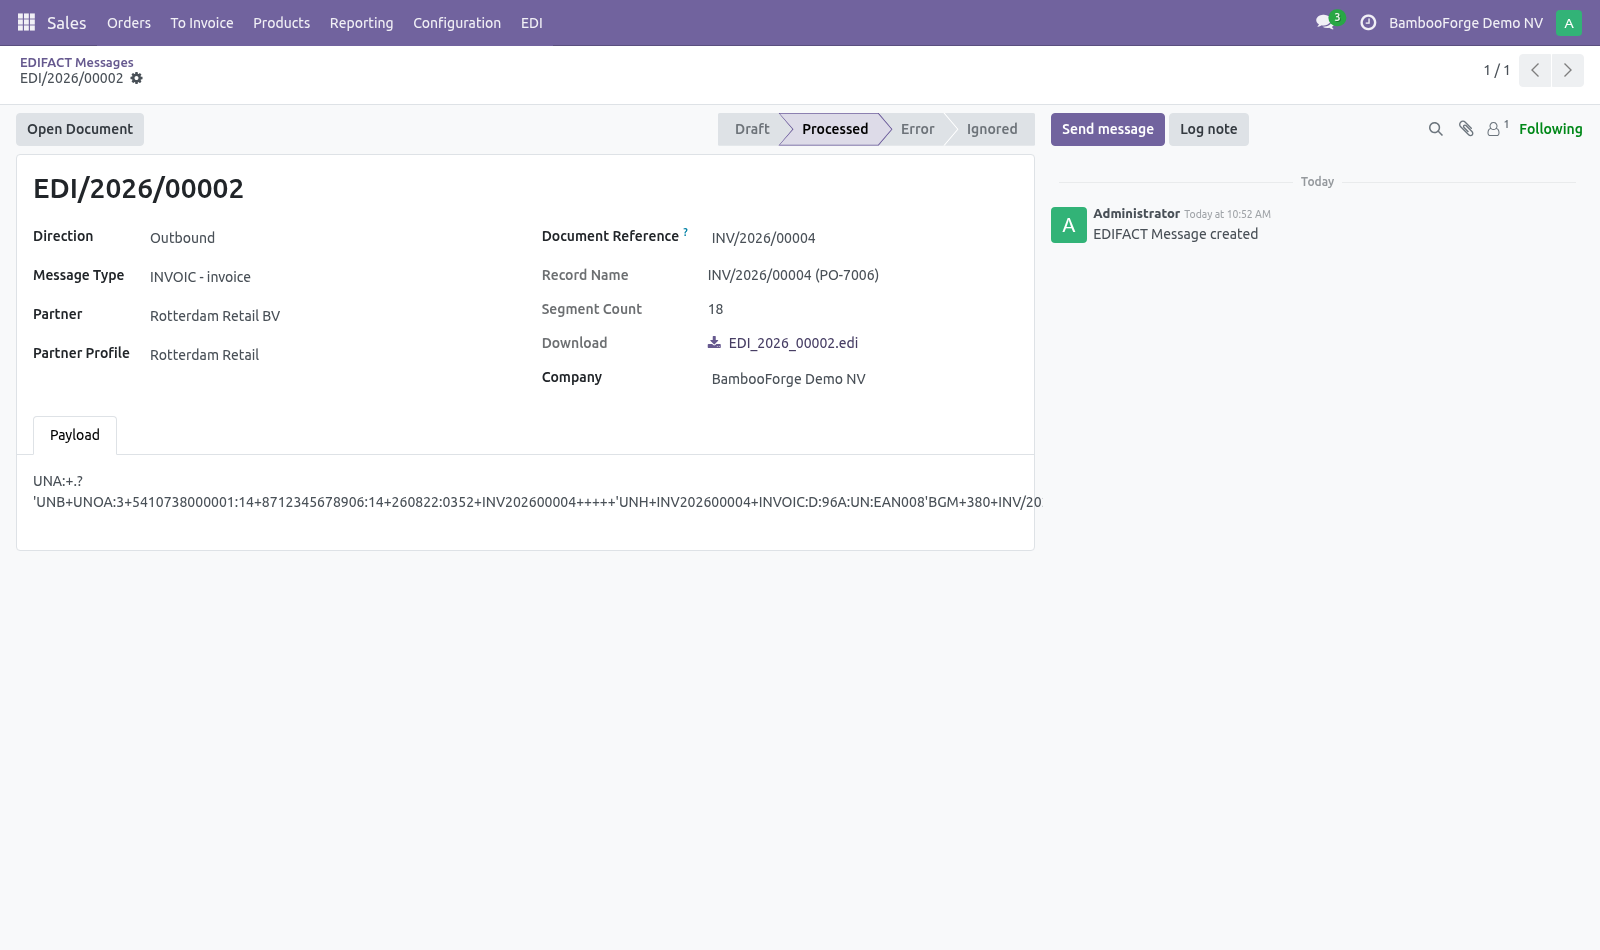Go back to EDIFACT Messages breadcrumb
Image resolution: width=1600 pixels, height=950 pixels.
click(x=77, y=62)
